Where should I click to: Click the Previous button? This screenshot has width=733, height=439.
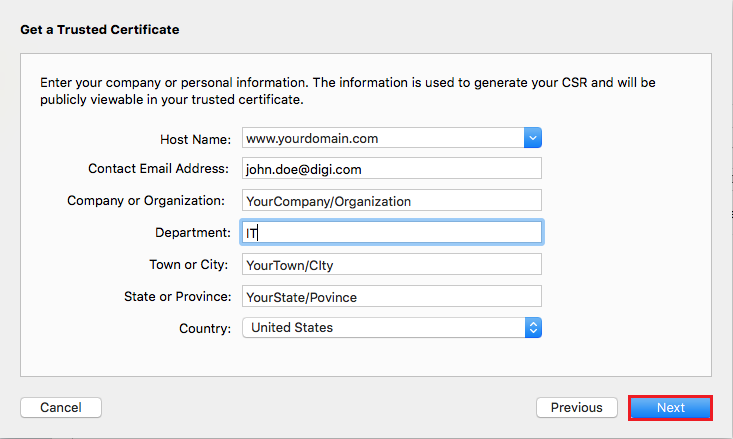pos(576,407)
